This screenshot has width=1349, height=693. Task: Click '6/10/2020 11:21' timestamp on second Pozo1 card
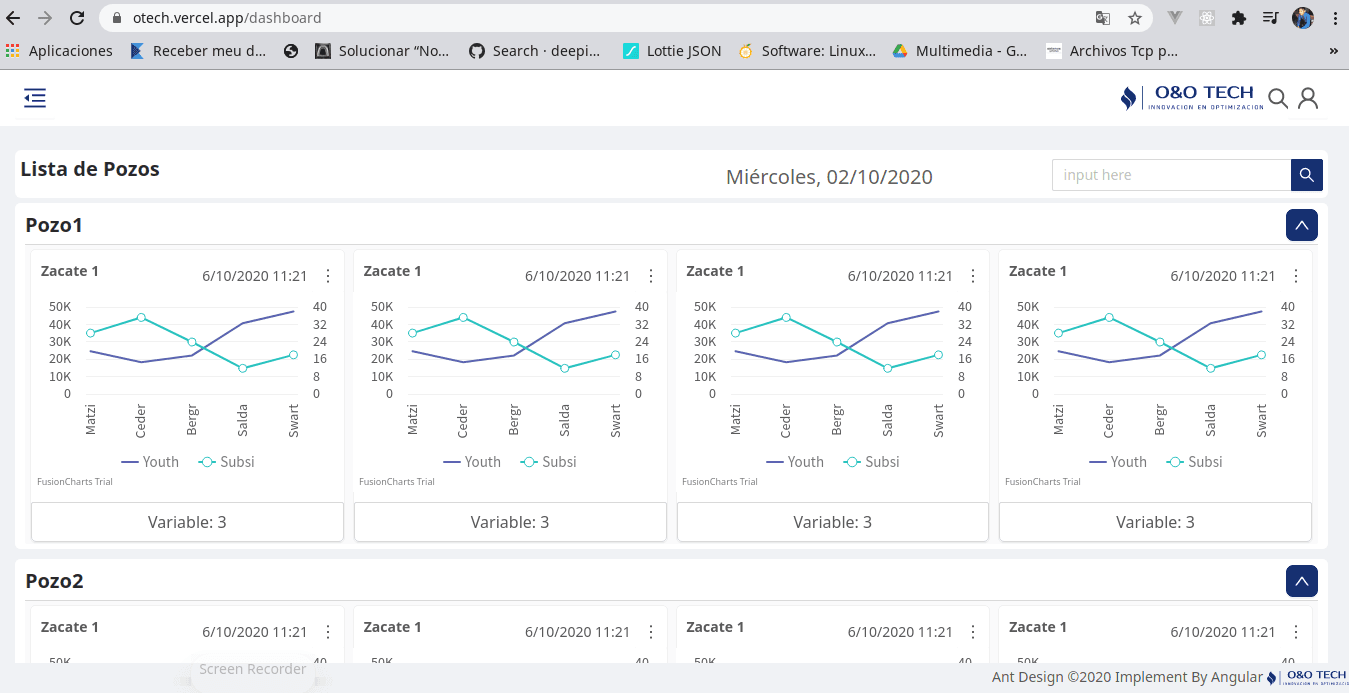(577, 276)
